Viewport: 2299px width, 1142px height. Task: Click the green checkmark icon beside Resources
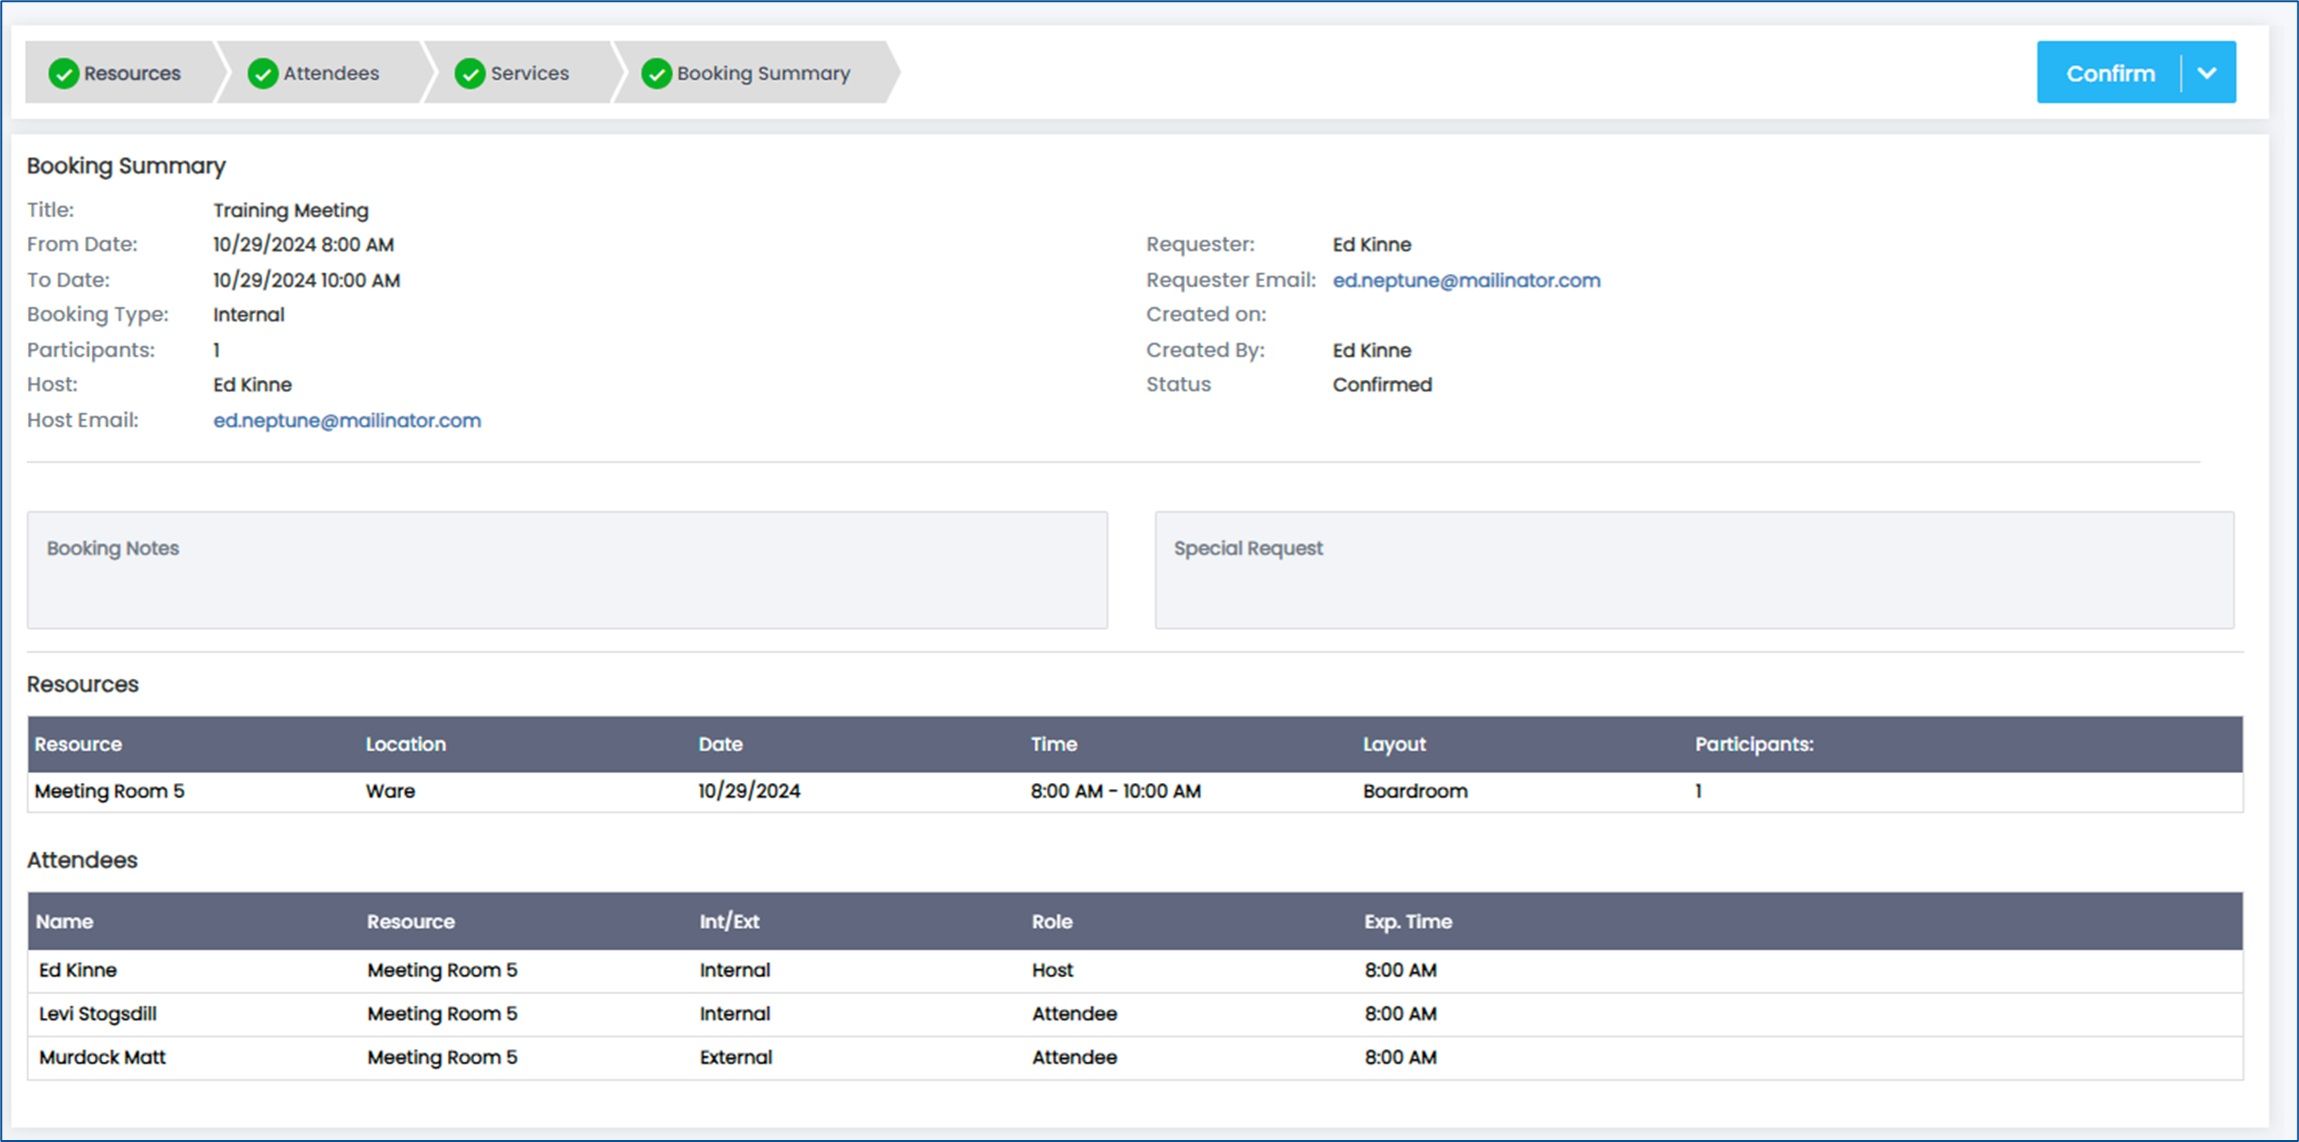point(64,73)
